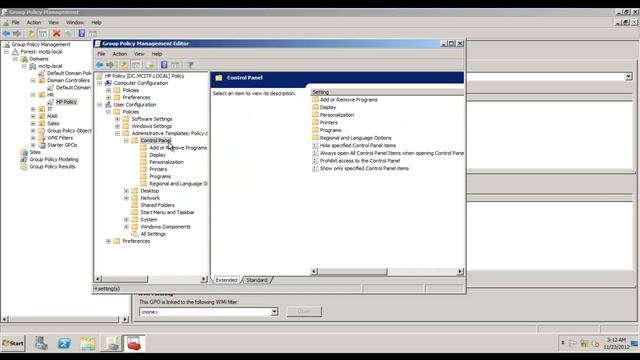
Task: Click red Delete X in Group Policy Management toolbar
Action: click(x=56, y=33)
